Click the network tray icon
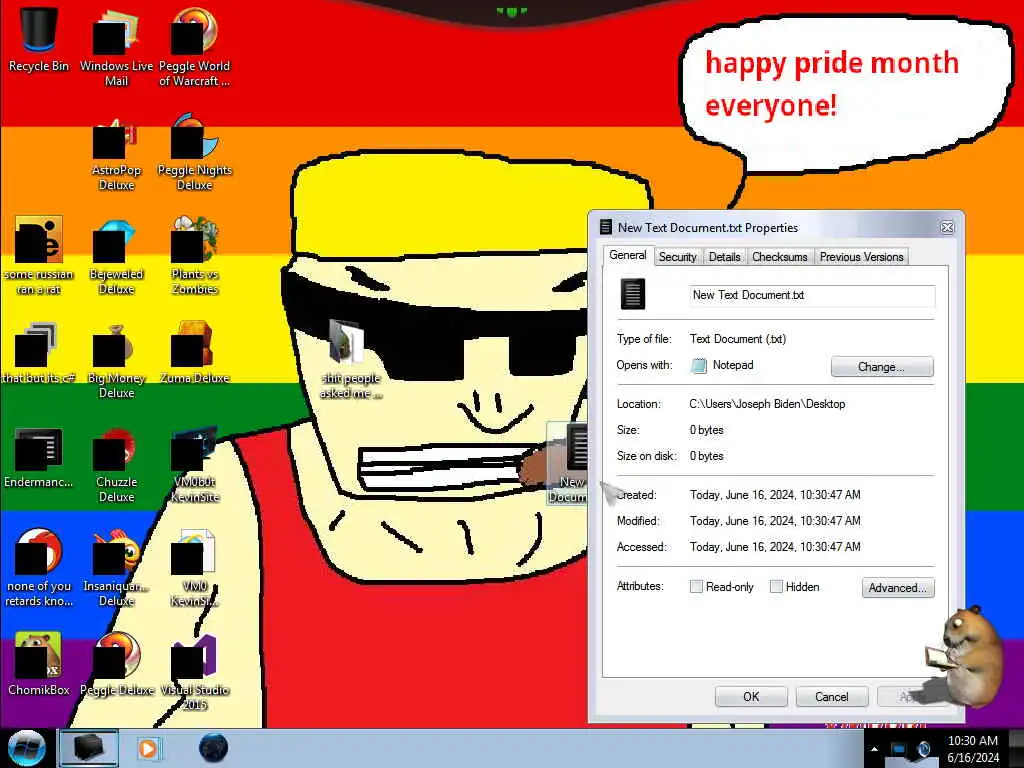 (899, 749)
